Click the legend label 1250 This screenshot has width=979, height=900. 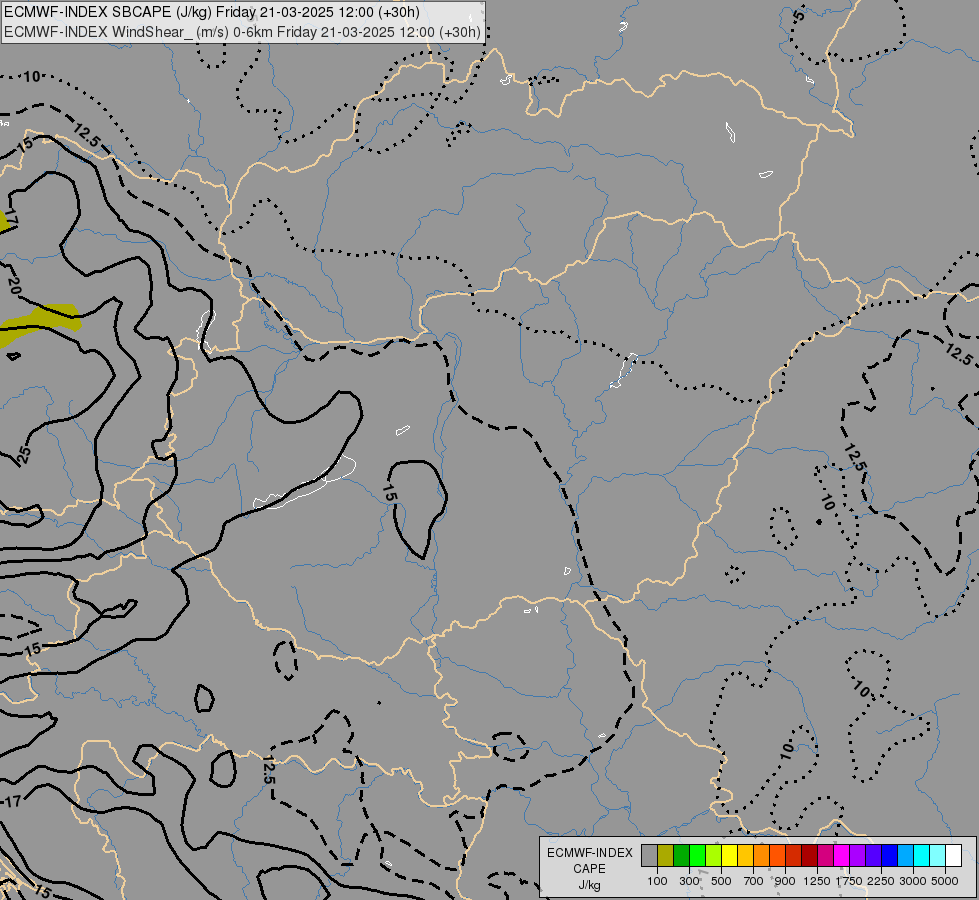(817, 881)
